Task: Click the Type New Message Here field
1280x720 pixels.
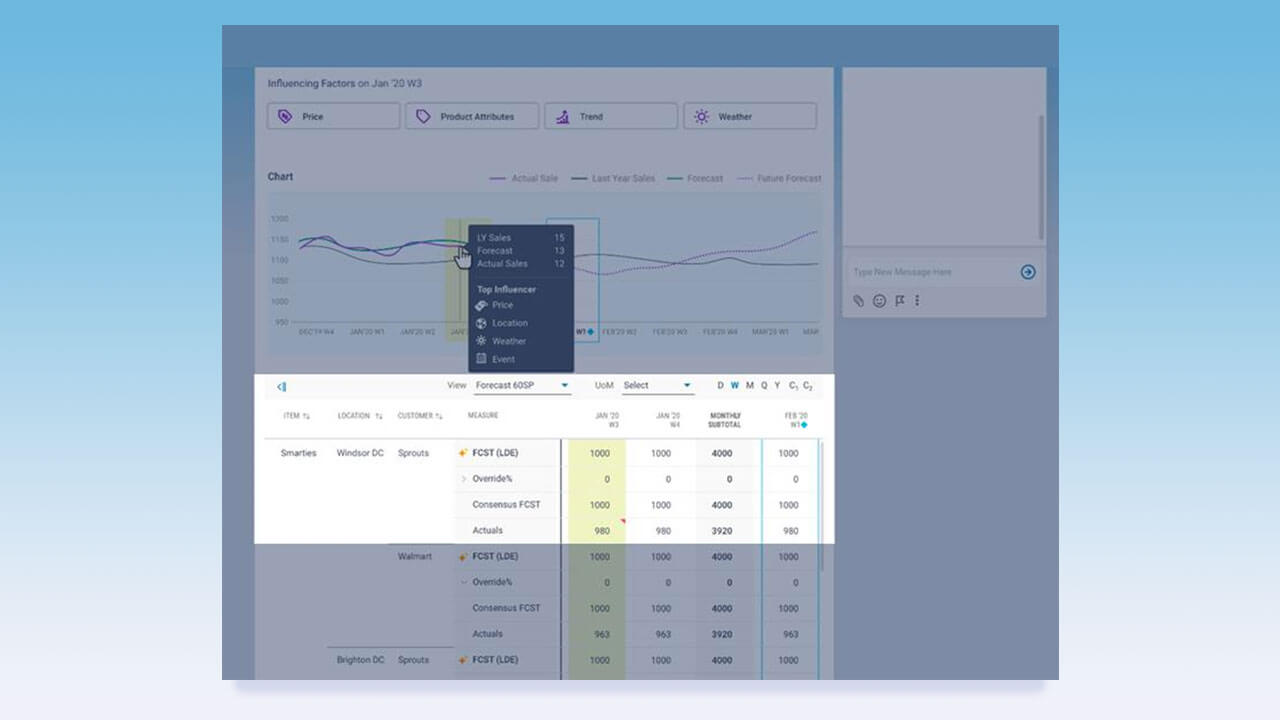Action: coord(930,272)
